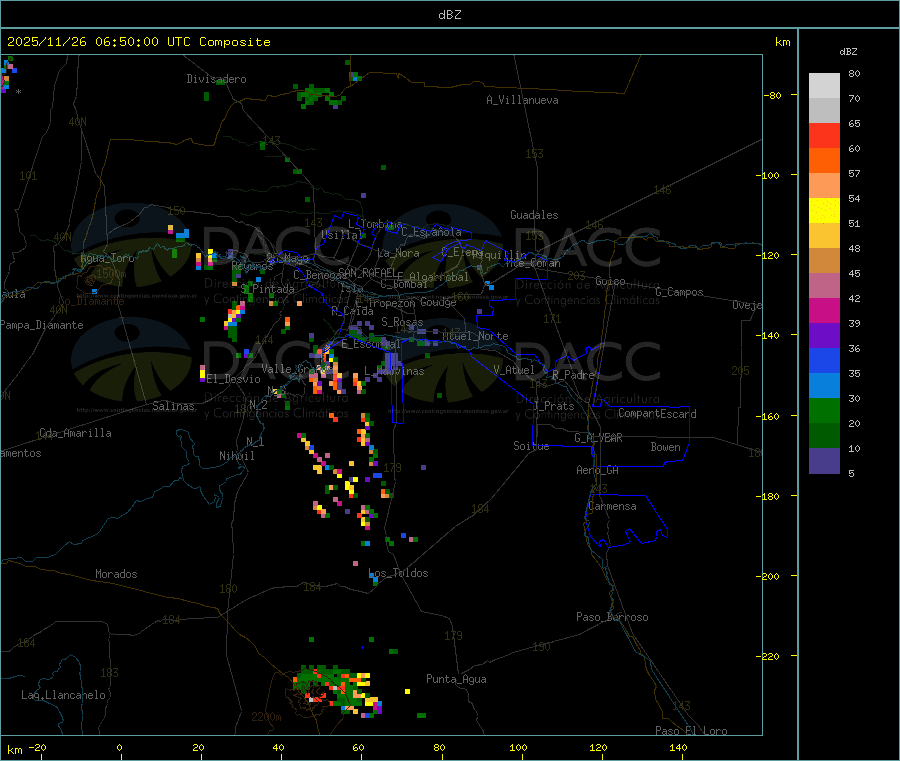This screenshot has width=900, height=761.
Task: Click the 'El_Desvio' map label
Action: (x=234, y=379)
